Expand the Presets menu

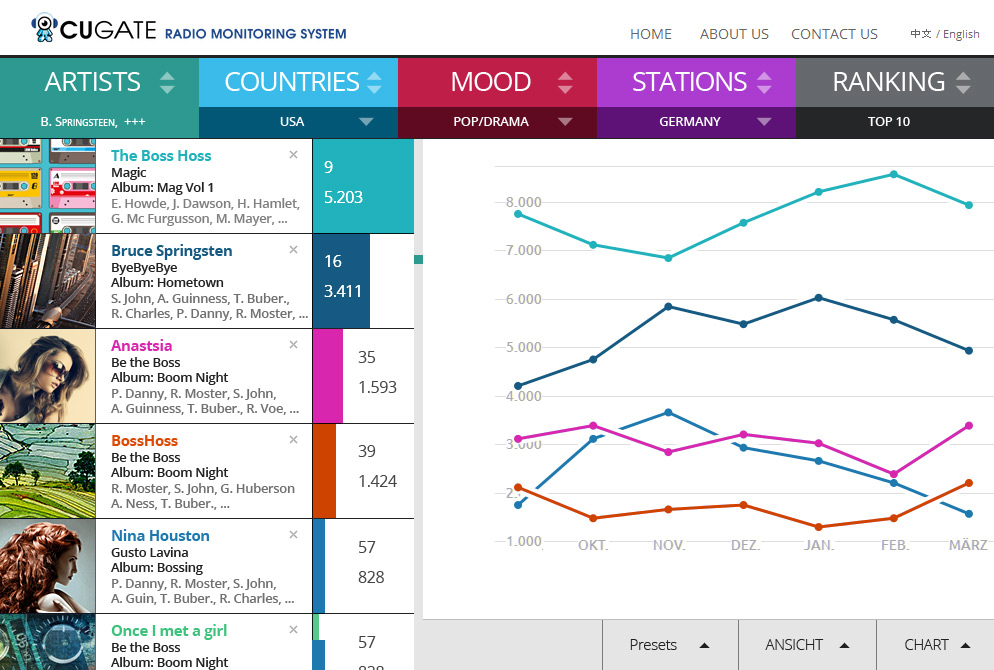670,645
